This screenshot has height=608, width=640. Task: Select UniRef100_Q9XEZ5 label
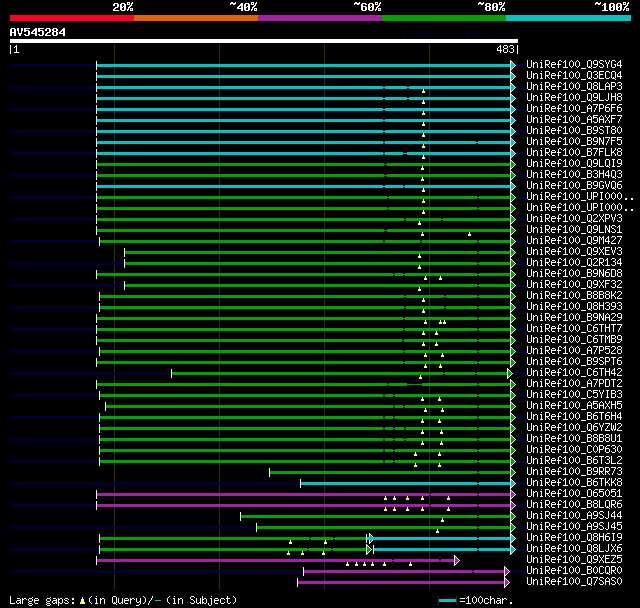(x=574, y=560)
